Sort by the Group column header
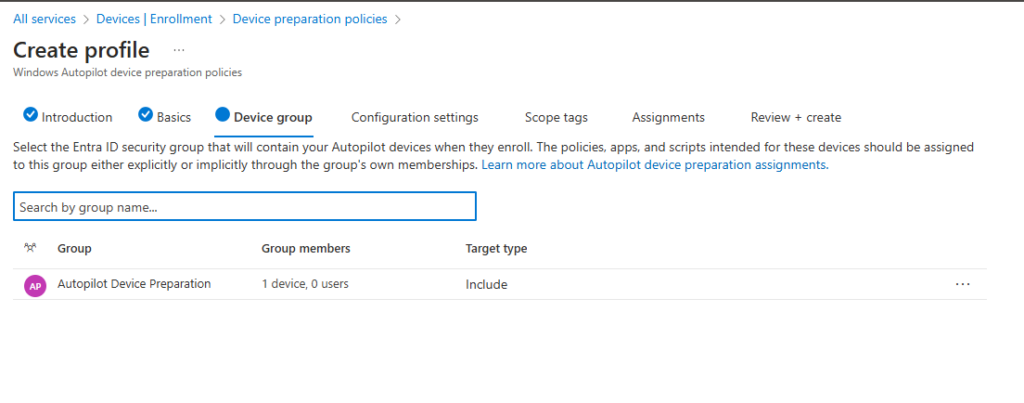This screenshot has width=1024, height=403. coord(74,248)
